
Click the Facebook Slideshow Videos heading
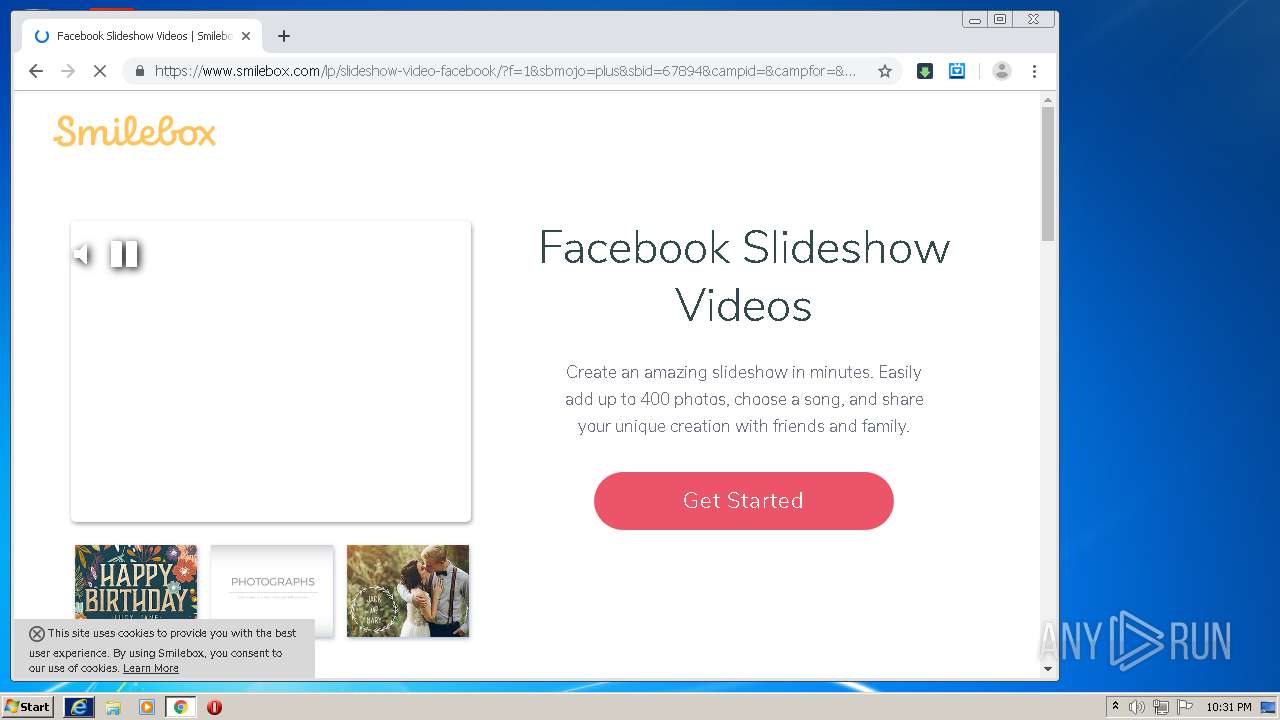[744, 276]
